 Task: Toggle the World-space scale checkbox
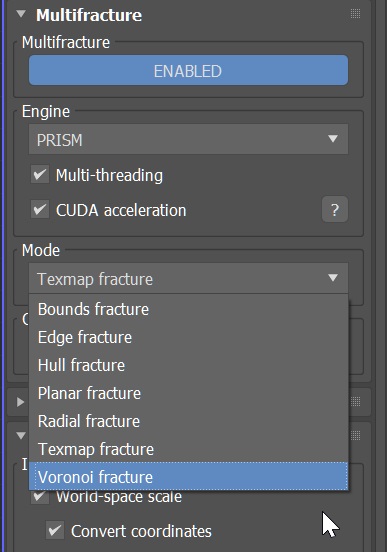coord(40,497)
